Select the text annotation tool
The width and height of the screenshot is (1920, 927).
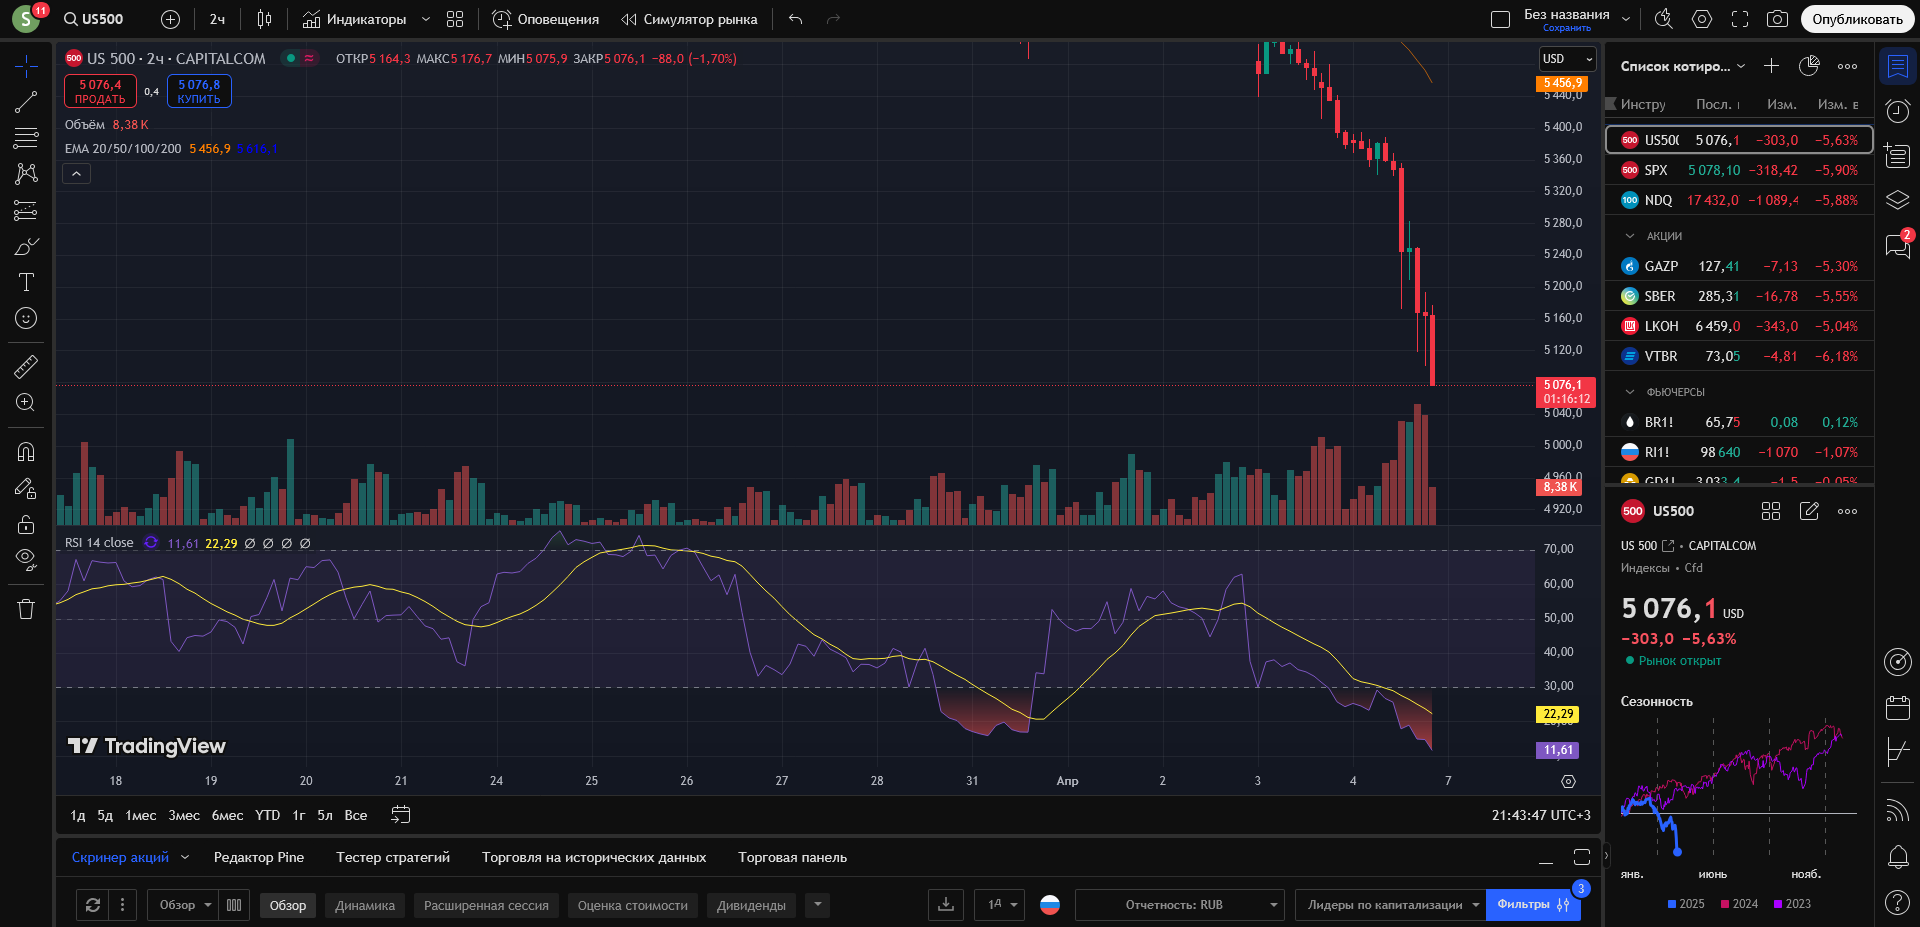point(26,282)
